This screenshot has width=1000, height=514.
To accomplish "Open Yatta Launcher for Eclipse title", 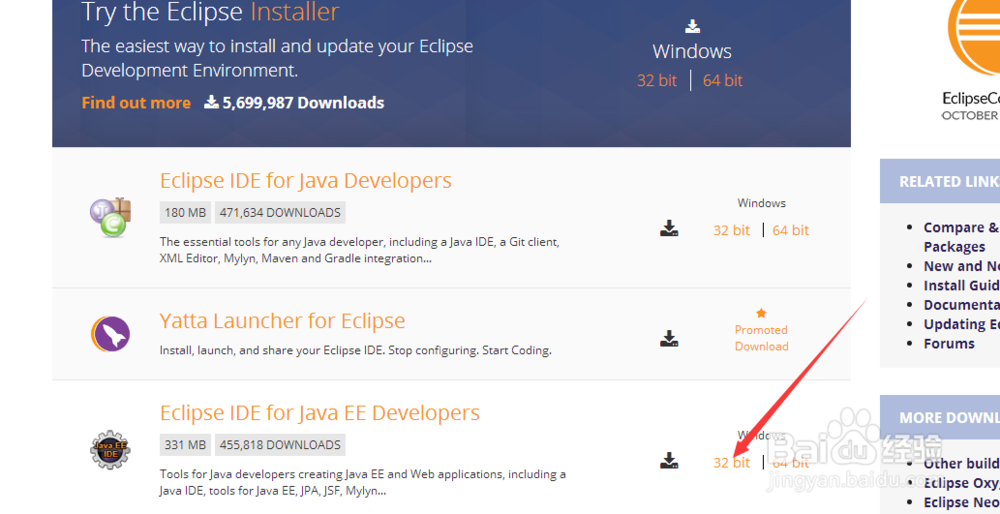I will [x=283, y=320].
